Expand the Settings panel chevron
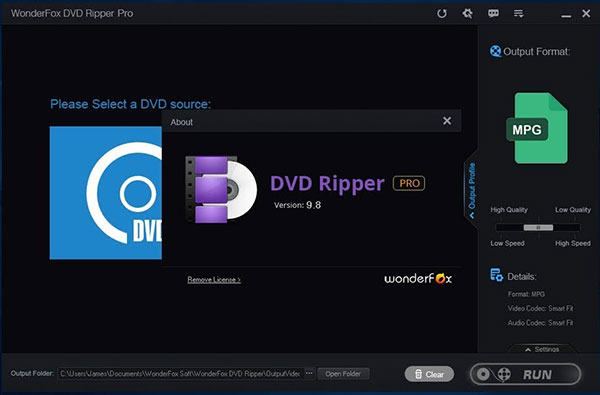600x395 pixels. 541,349
